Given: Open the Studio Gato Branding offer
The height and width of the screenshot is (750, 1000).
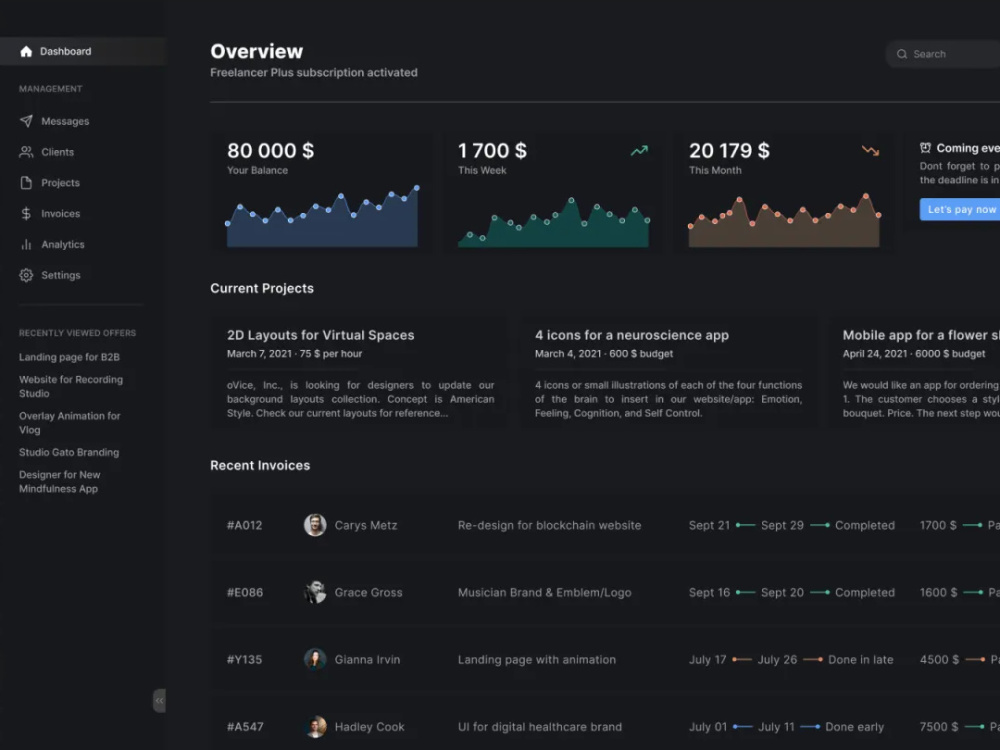Looking at the screenshot, I should [69, 452].
